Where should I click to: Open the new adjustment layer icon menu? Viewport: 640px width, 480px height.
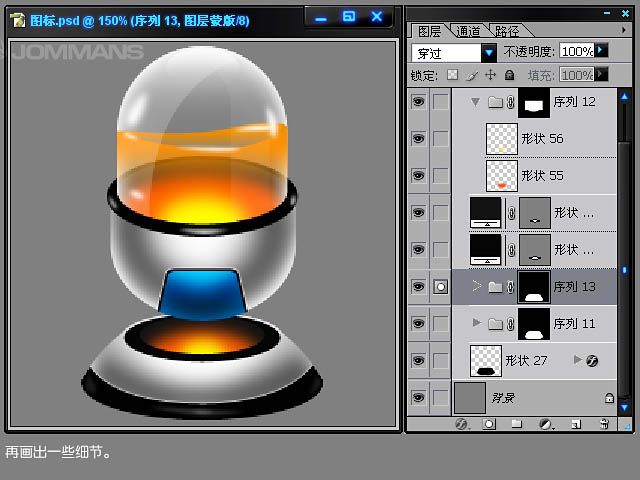[546, 424]
